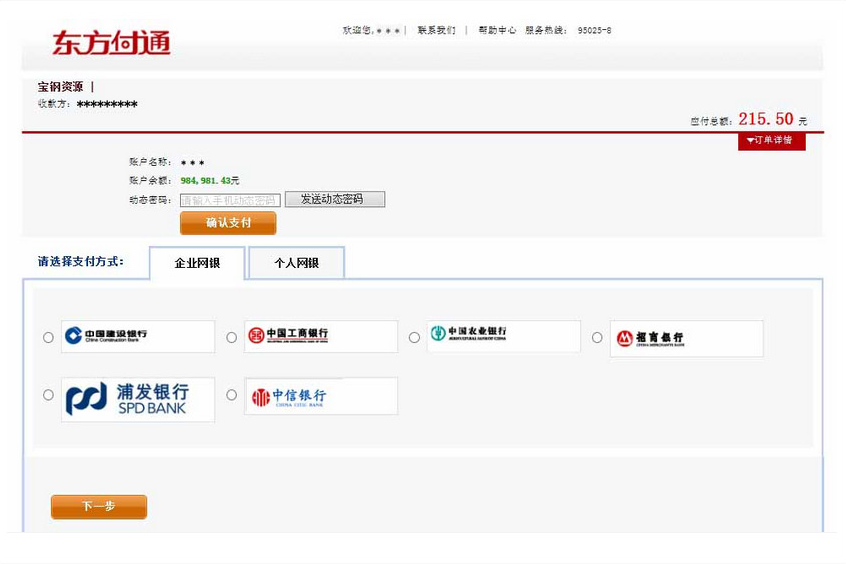
Task: Open the 帮助中心 link
Action: [497, 30]
